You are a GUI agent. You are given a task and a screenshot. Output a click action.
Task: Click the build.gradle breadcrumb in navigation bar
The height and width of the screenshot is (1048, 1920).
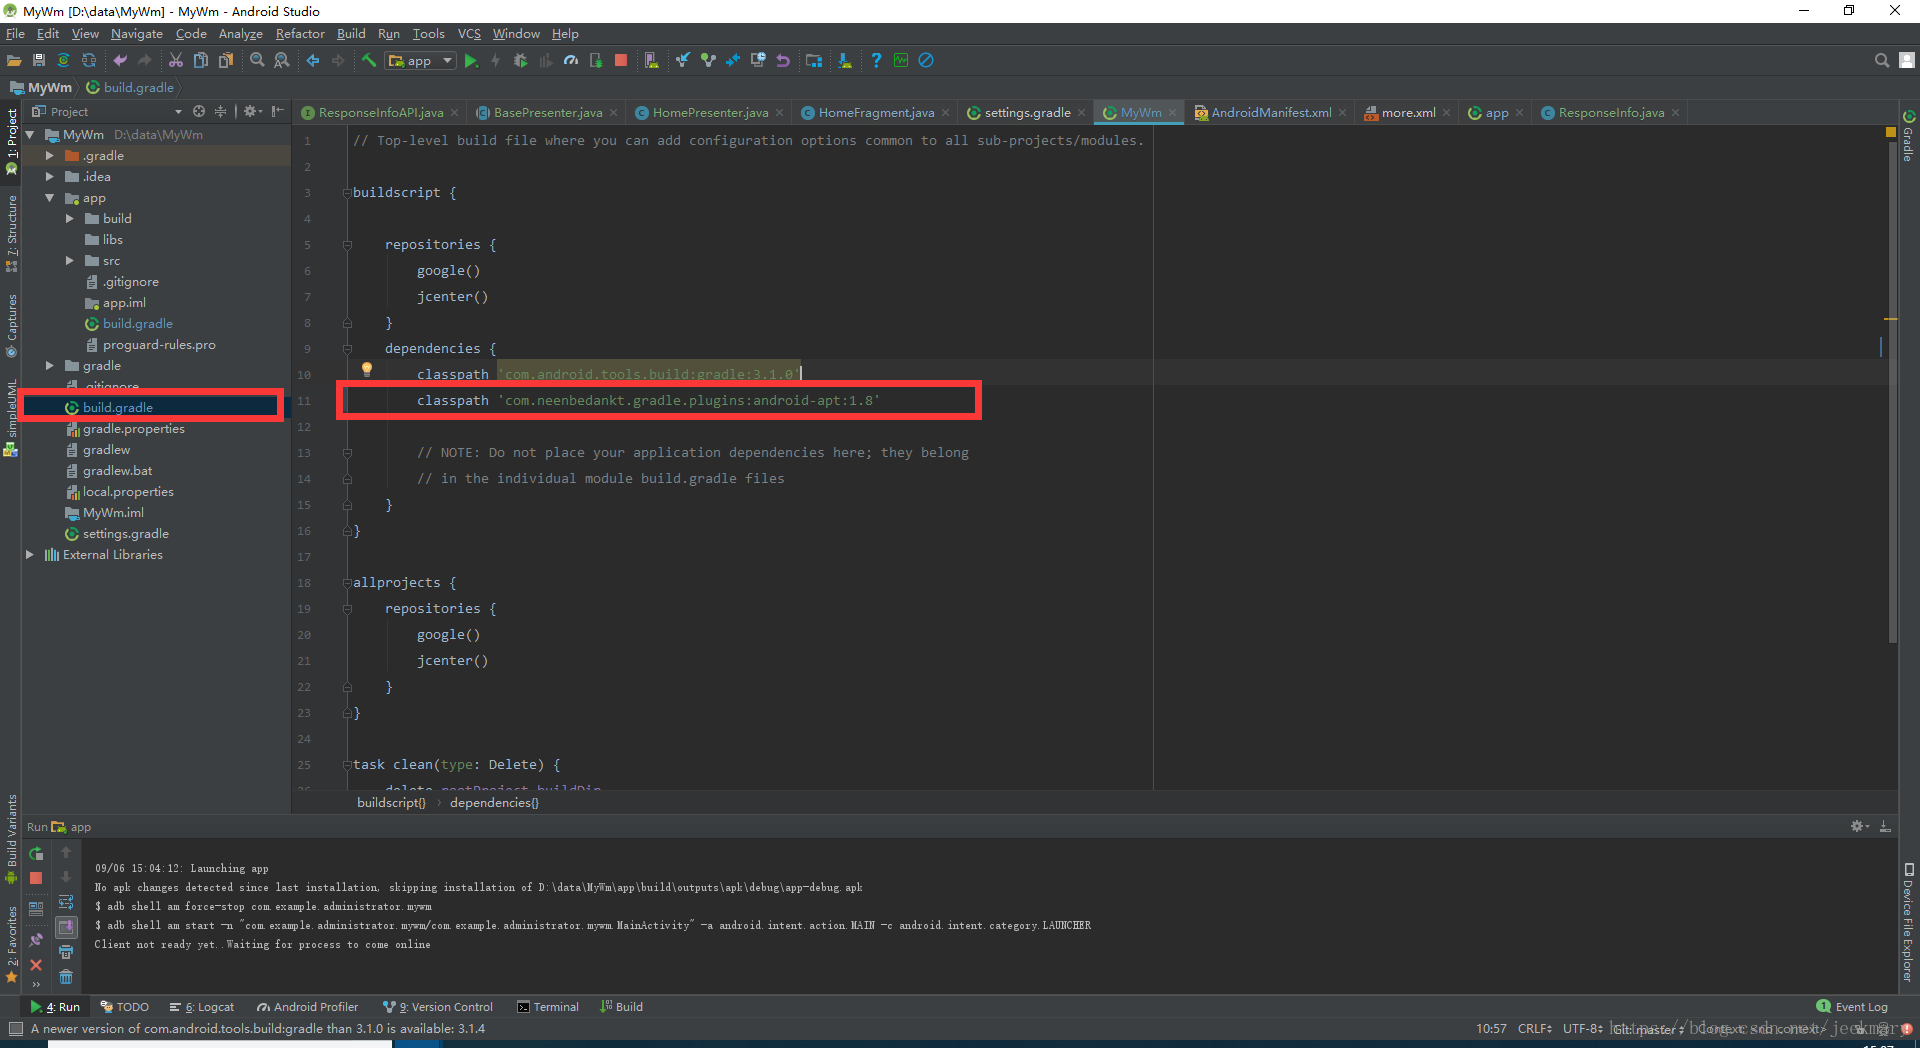coord(130,88)
